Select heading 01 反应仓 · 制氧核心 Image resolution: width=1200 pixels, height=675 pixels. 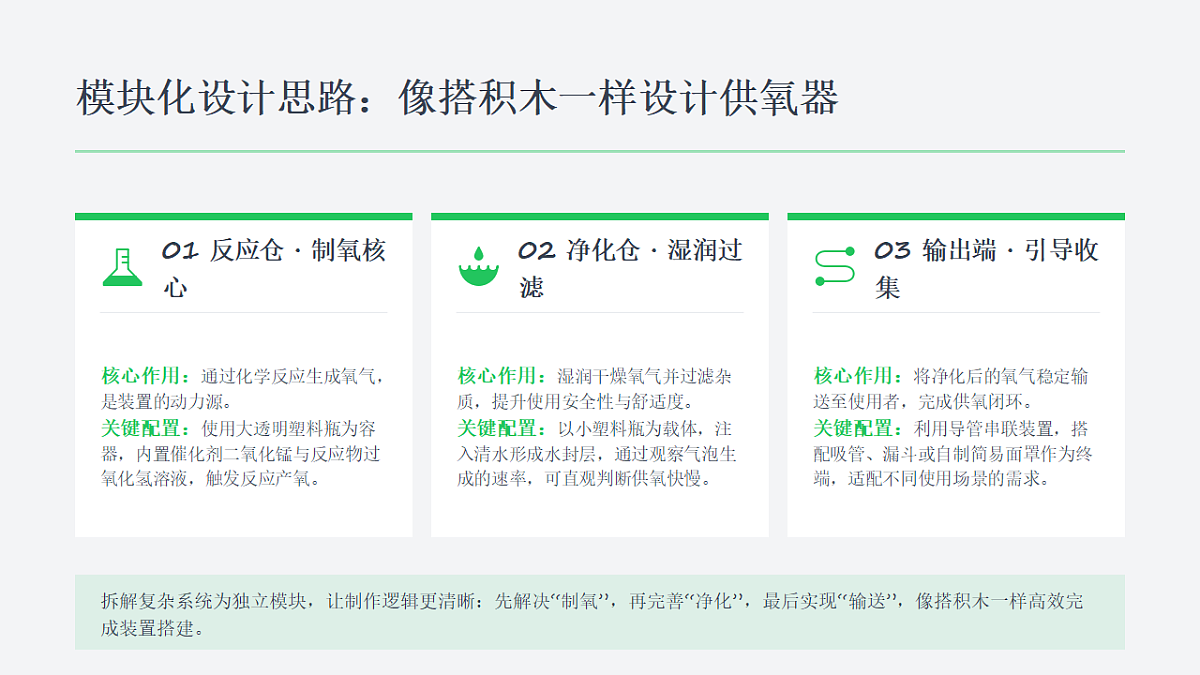coord(274,269)
